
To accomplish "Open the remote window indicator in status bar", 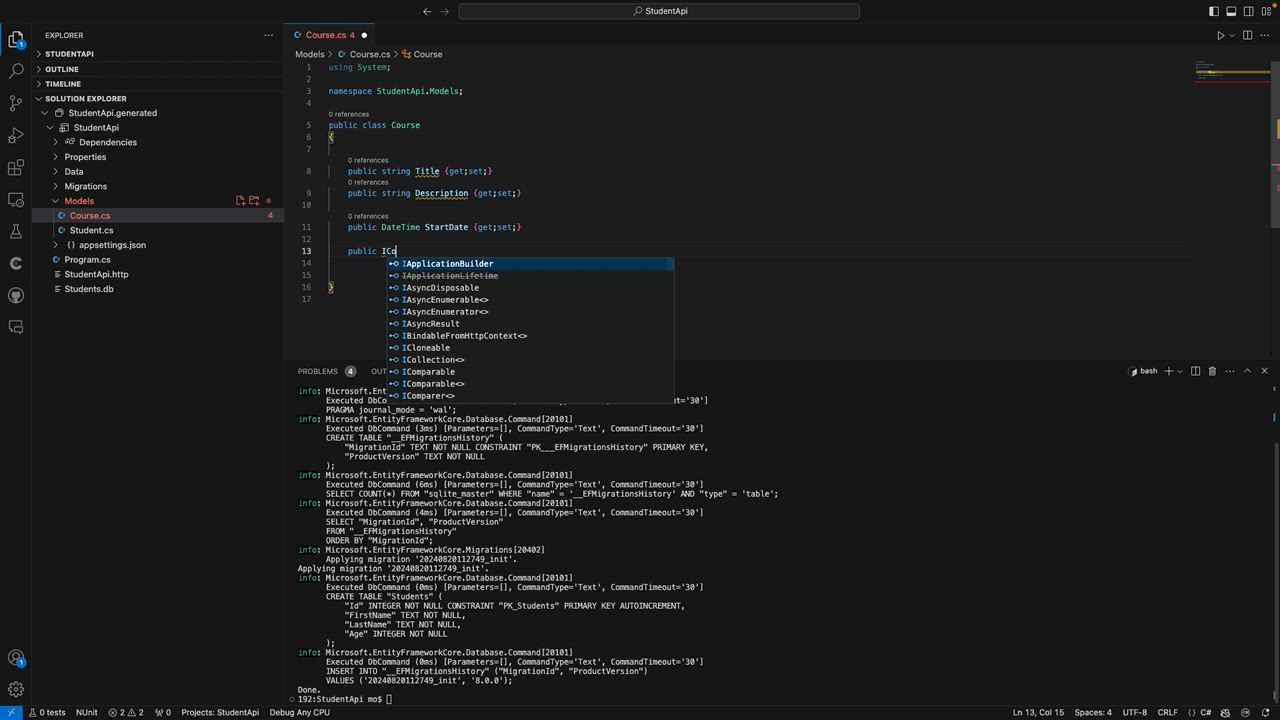I will tap(11, 712).
